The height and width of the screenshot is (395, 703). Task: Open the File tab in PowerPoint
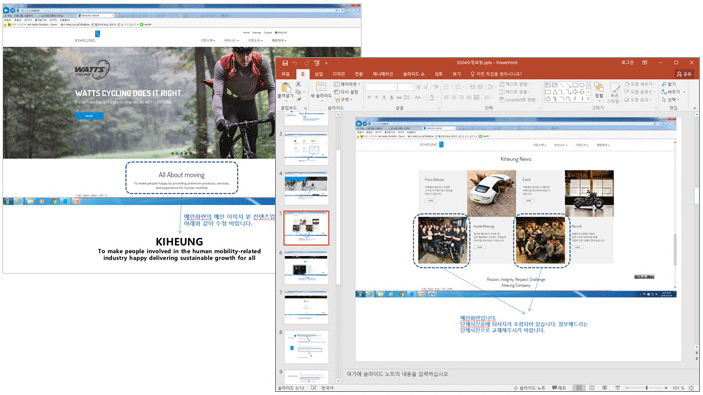(x=285, y=74)
